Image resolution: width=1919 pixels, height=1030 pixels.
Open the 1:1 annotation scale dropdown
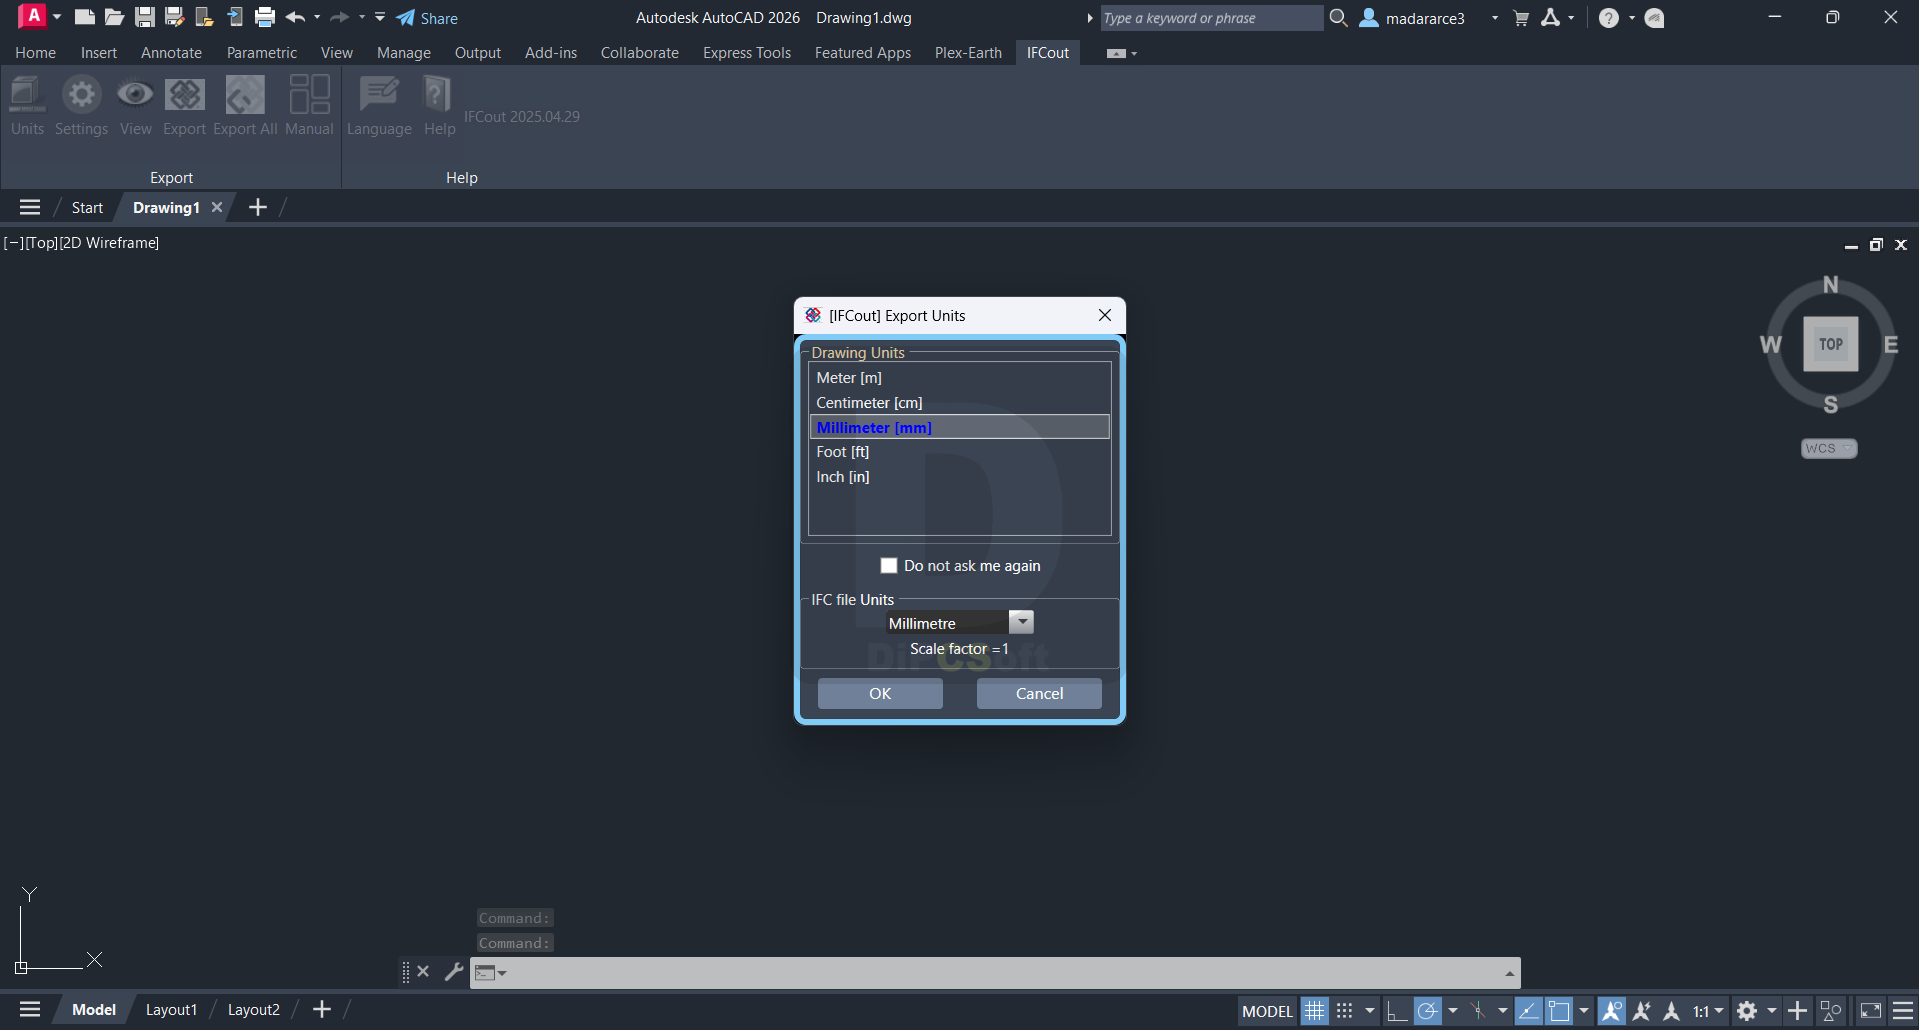(1708, 1011)
